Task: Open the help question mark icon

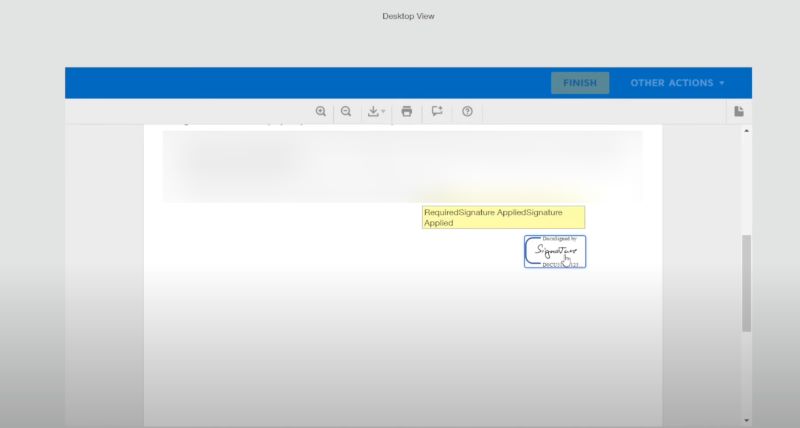Action: [467, 112]
